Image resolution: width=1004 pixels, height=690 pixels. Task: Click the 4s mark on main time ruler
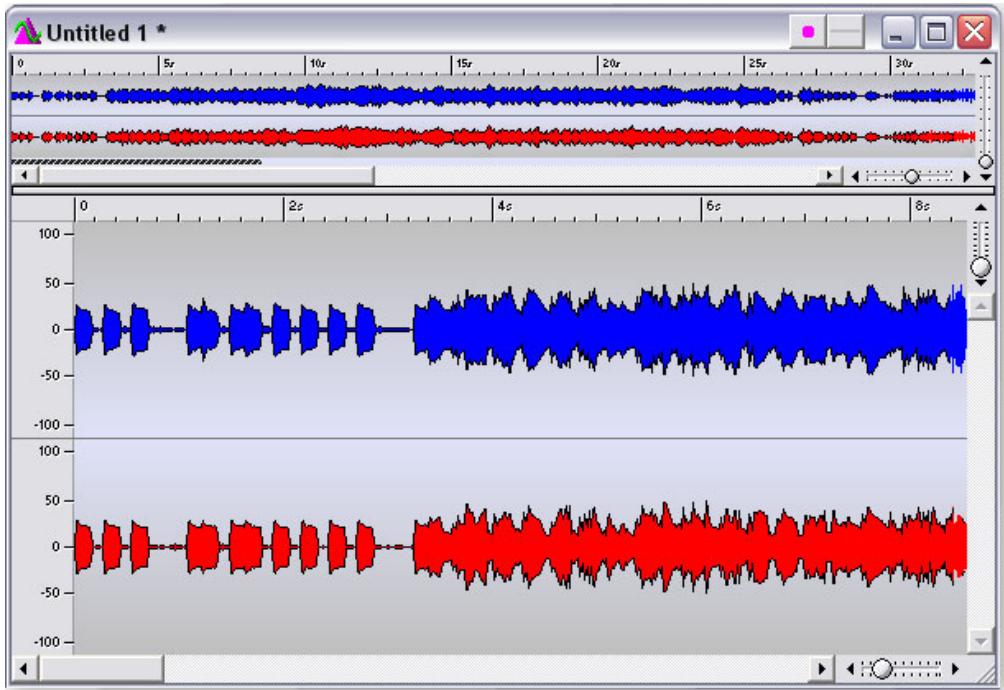pos(495,207)
